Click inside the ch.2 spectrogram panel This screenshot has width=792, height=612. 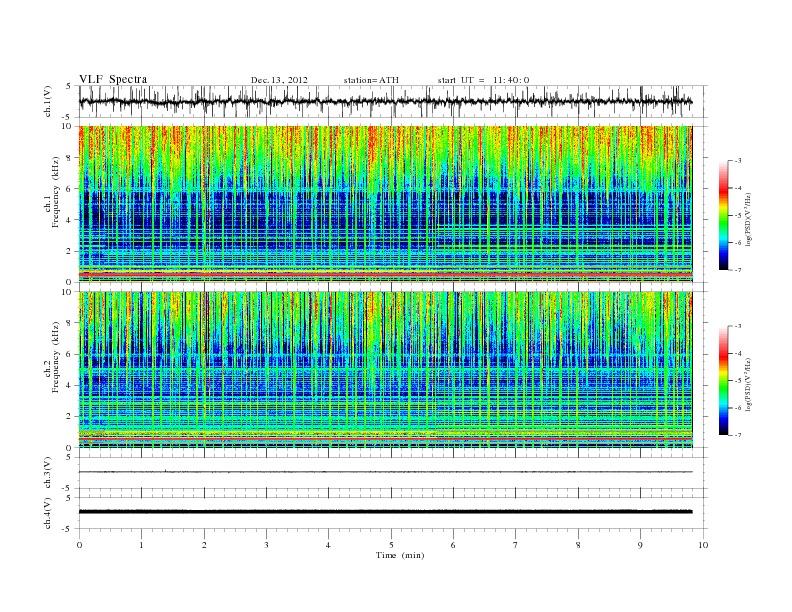[x=385, y=369]
